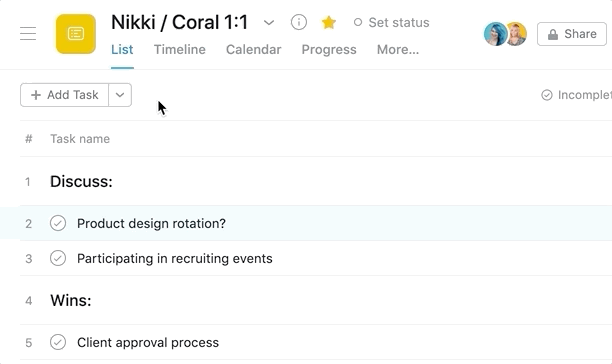
Task: Toggle the favorite star icon
Action: click(329, 23)
